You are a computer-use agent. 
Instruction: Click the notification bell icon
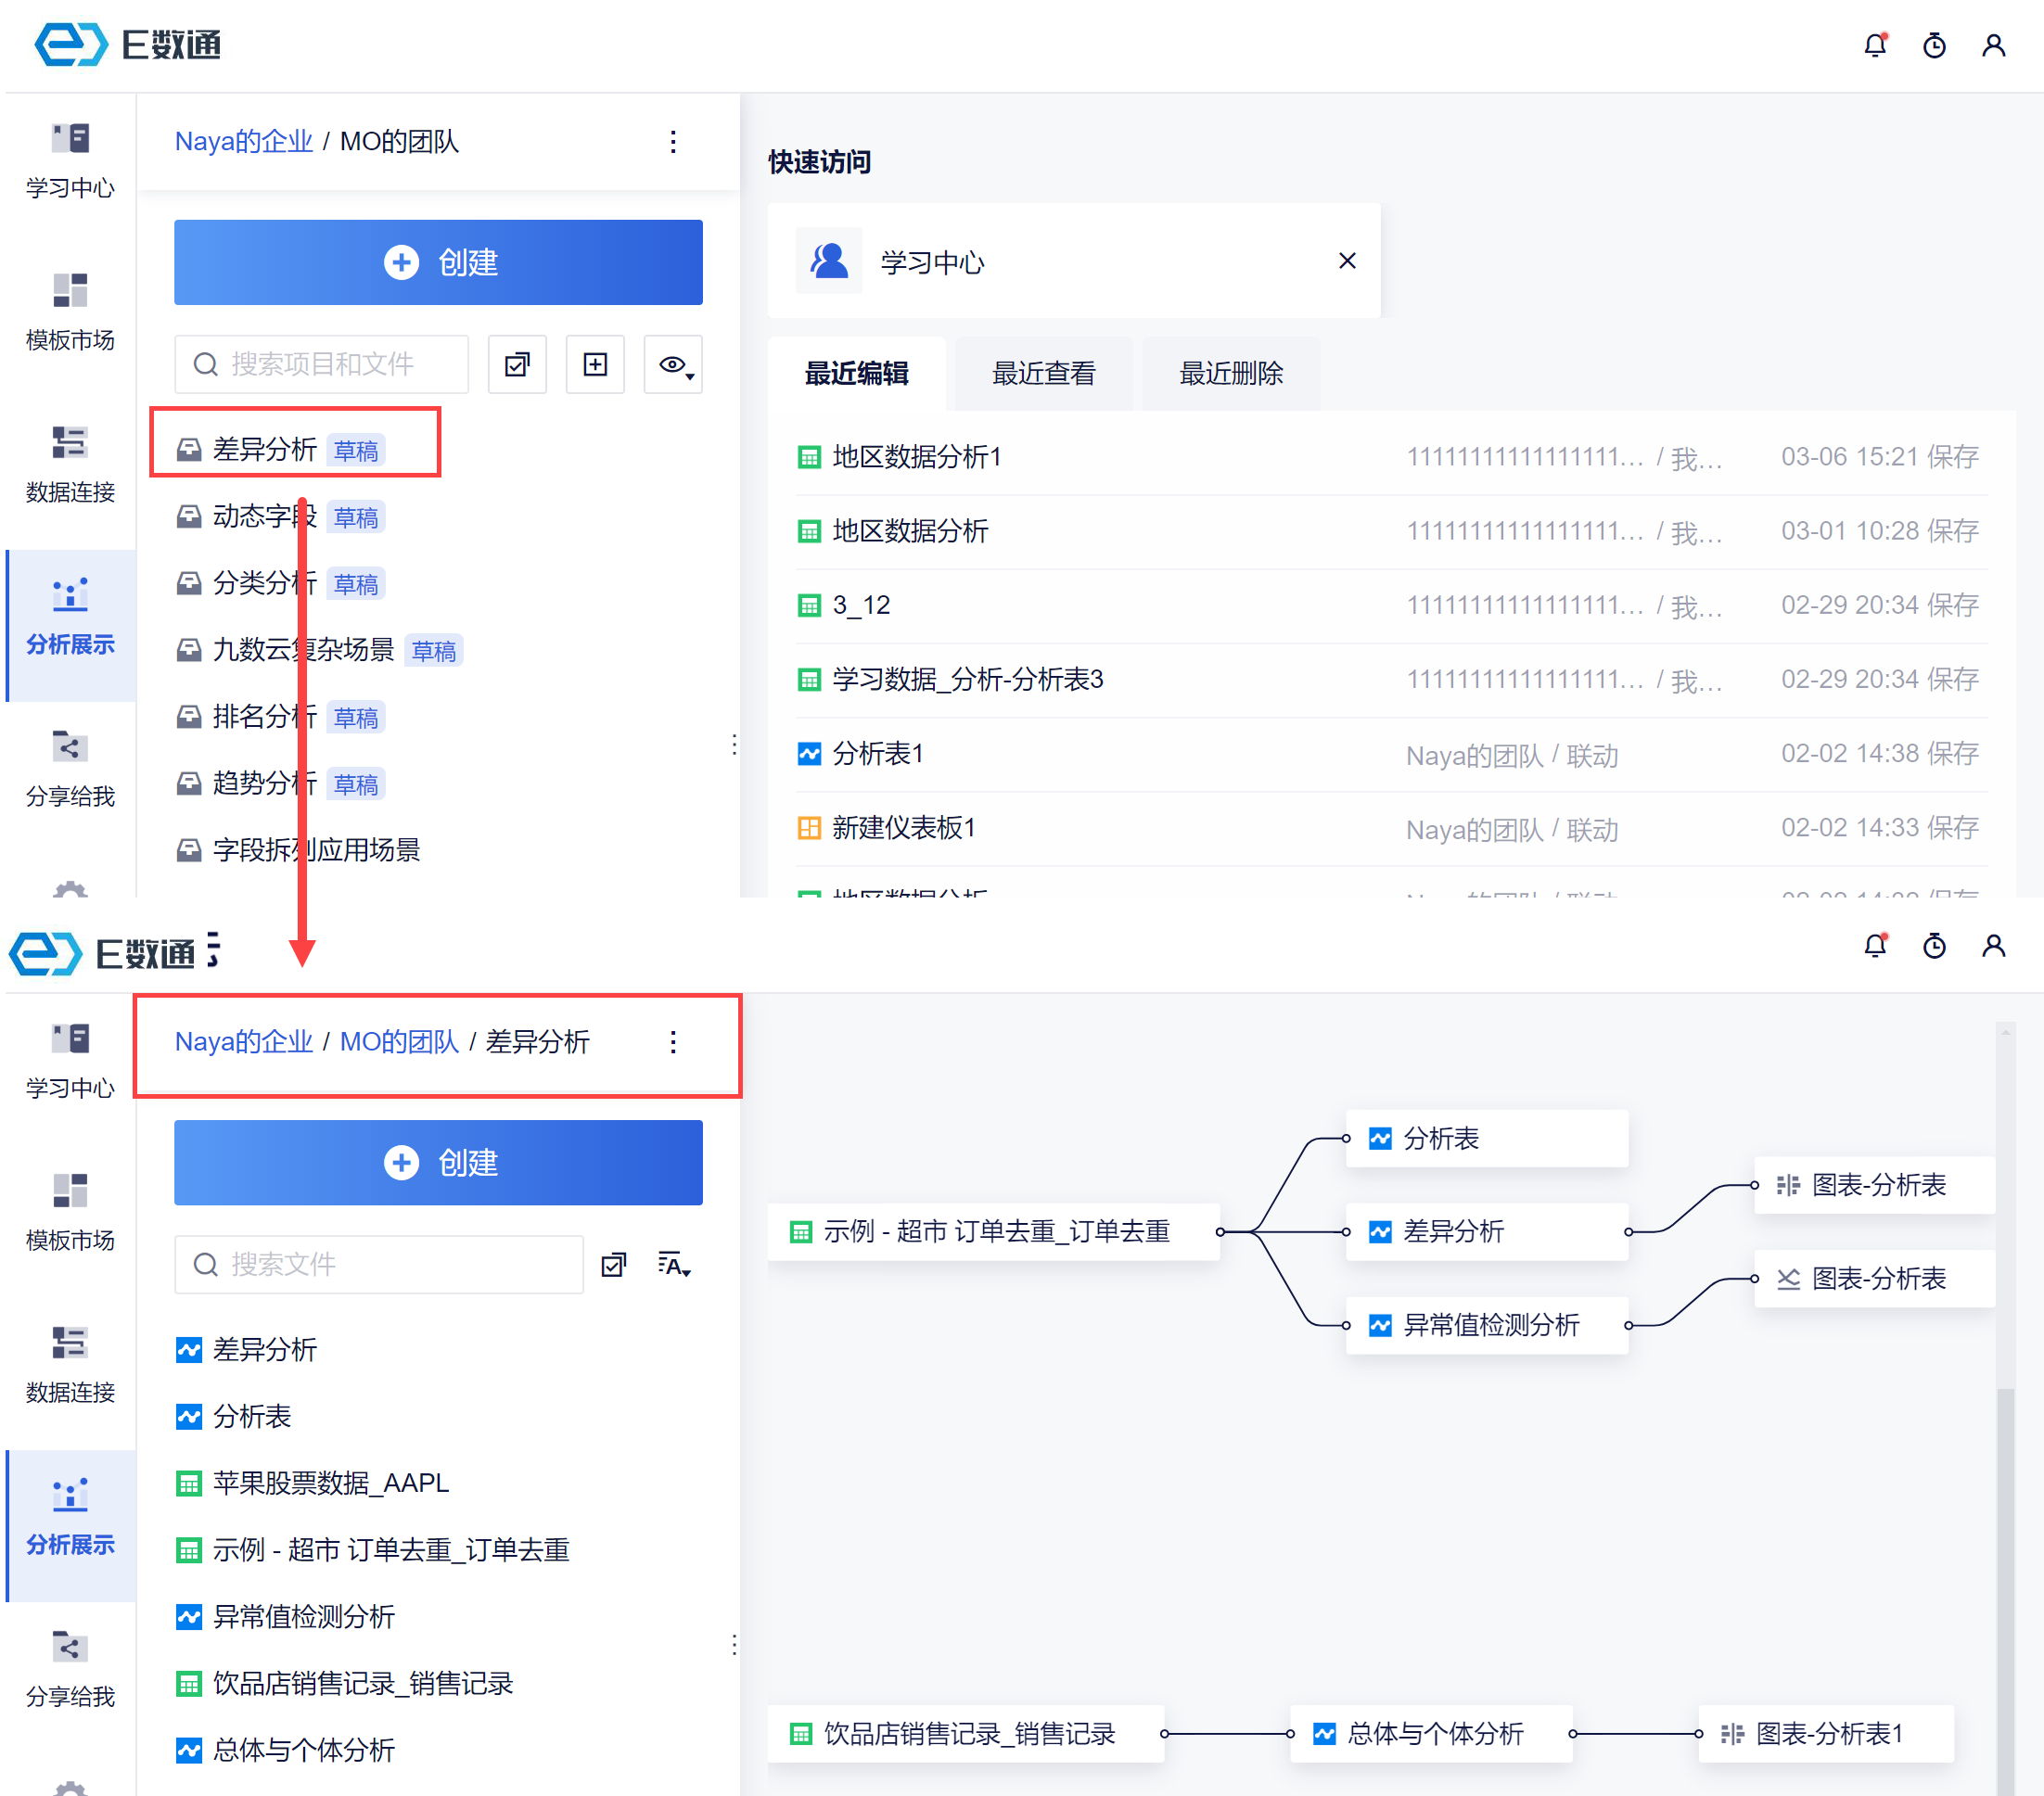(1875, 45)
